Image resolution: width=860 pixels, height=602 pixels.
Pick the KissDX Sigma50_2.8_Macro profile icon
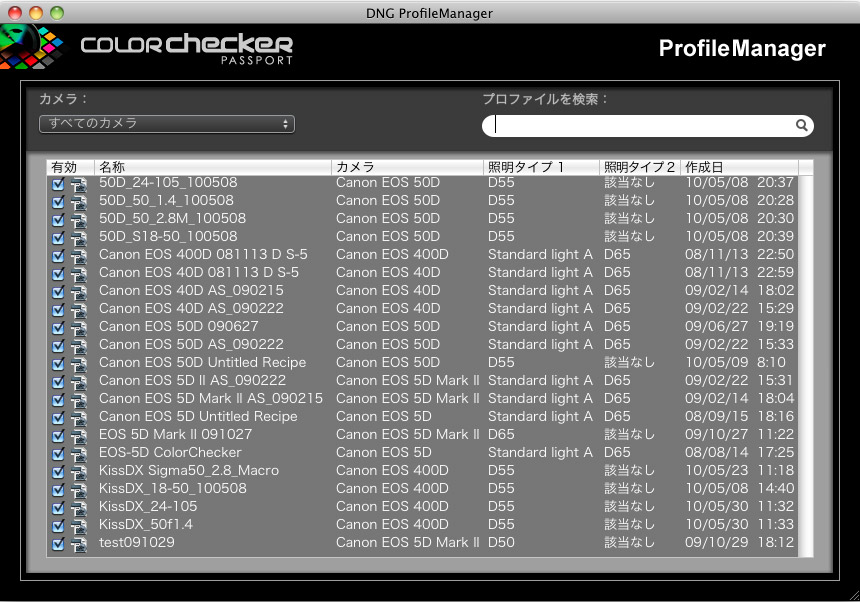(x=79, y=473)
